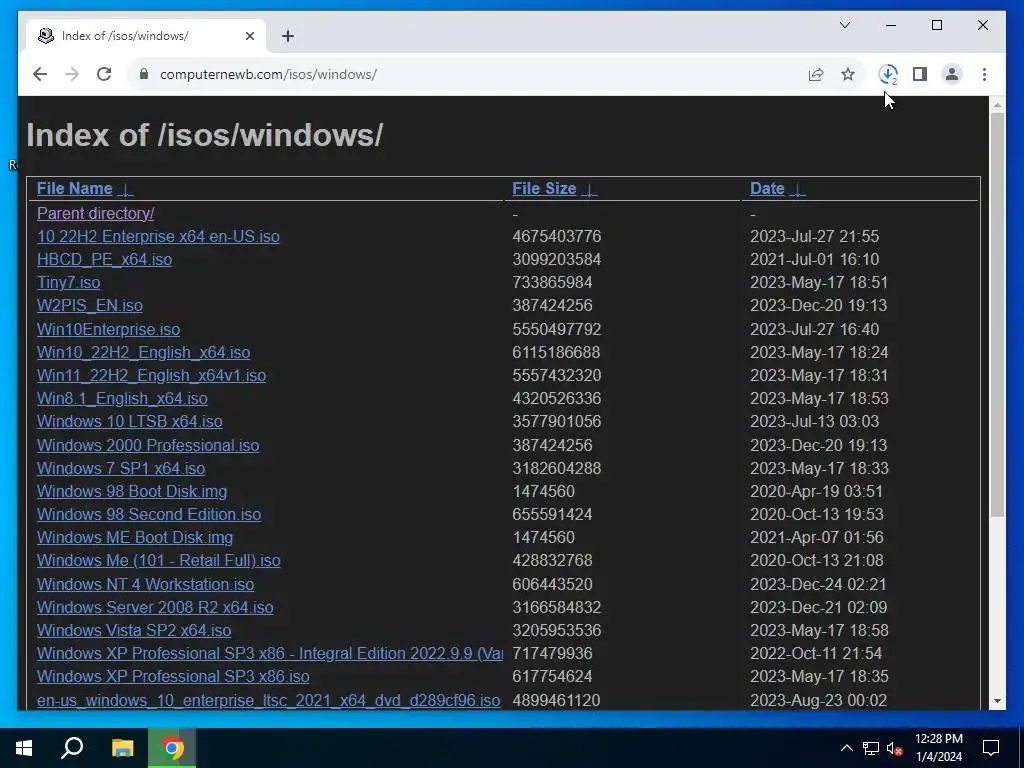1024x768 pixels.
Task: Expand the tab search chevron in title bar
Action: [x=844, y=25]
